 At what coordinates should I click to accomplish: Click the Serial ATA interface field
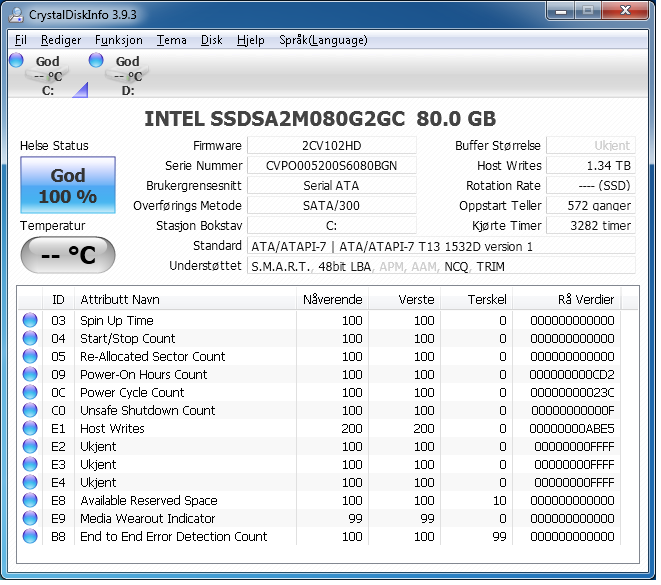point(332,185)
